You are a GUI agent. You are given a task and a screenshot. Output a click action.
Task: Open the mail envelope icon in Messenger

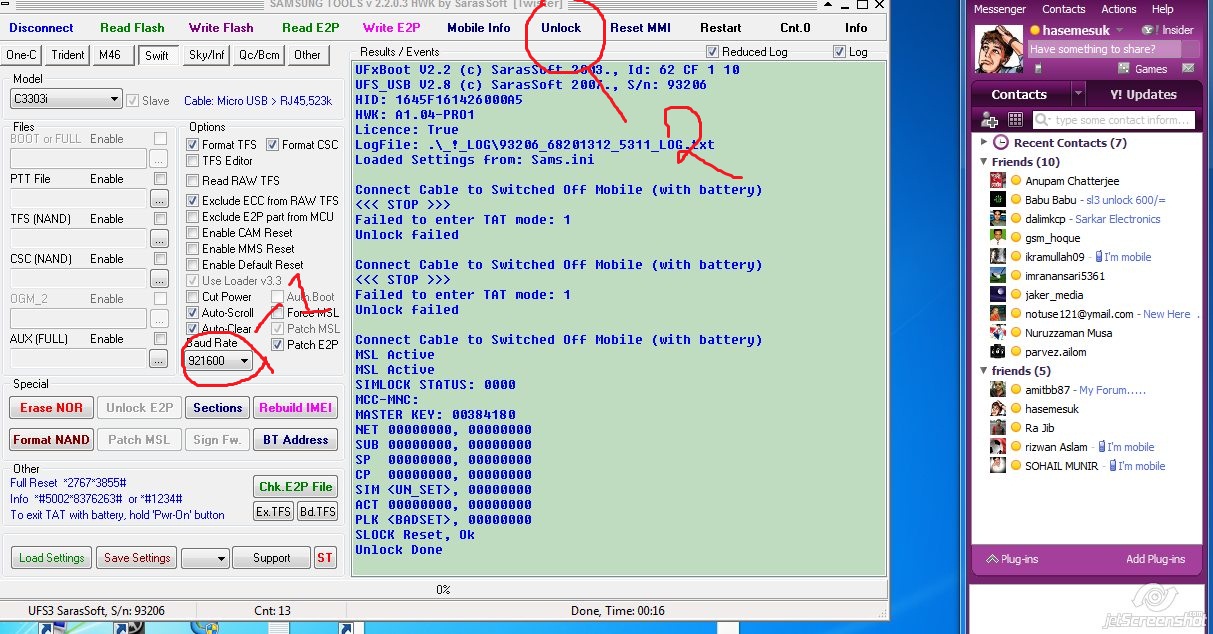click(1188, 69)
